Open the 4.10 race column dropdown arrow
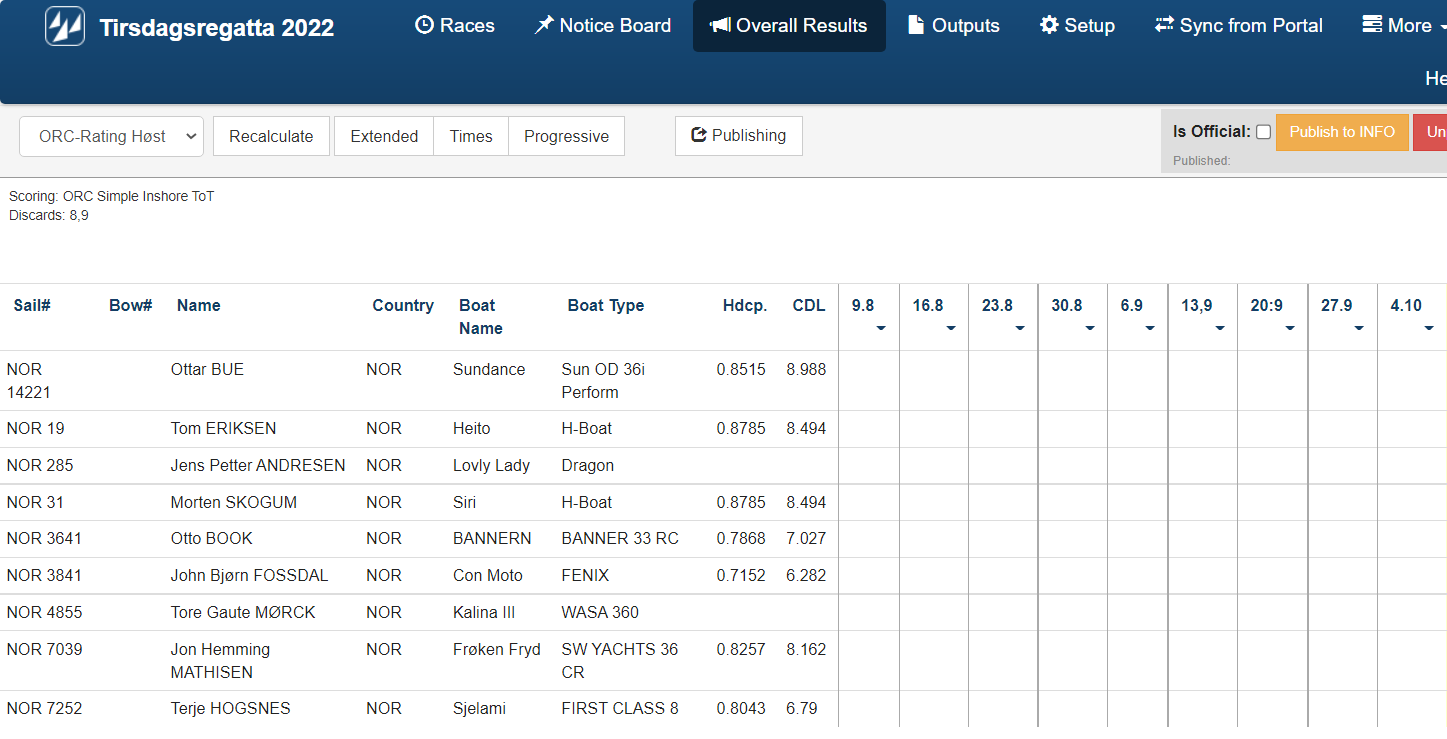 tap(1429, 328)
